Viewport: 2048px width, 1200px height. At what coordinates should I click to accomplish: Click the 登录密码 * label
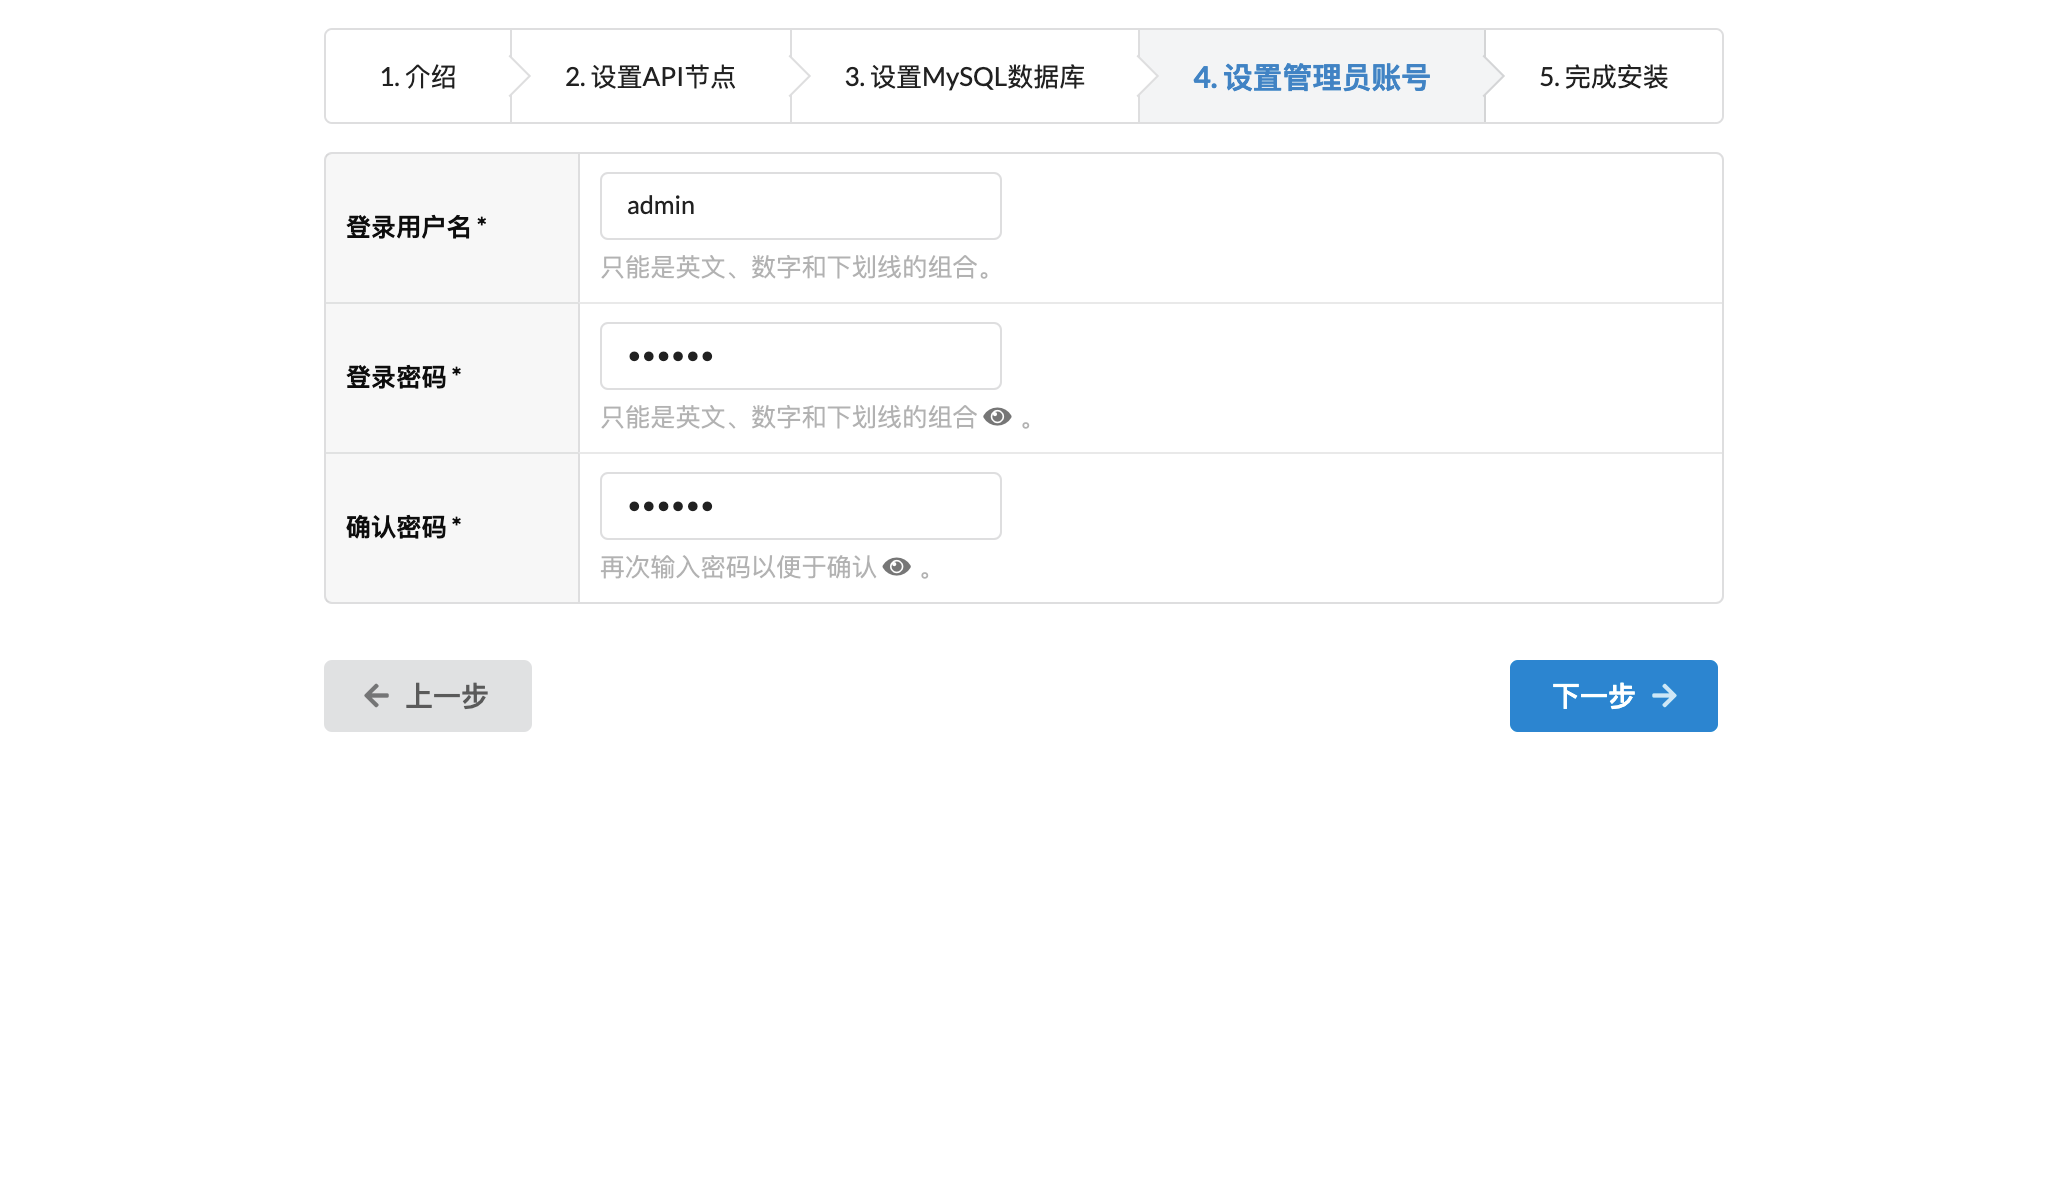tap(404, 377)
